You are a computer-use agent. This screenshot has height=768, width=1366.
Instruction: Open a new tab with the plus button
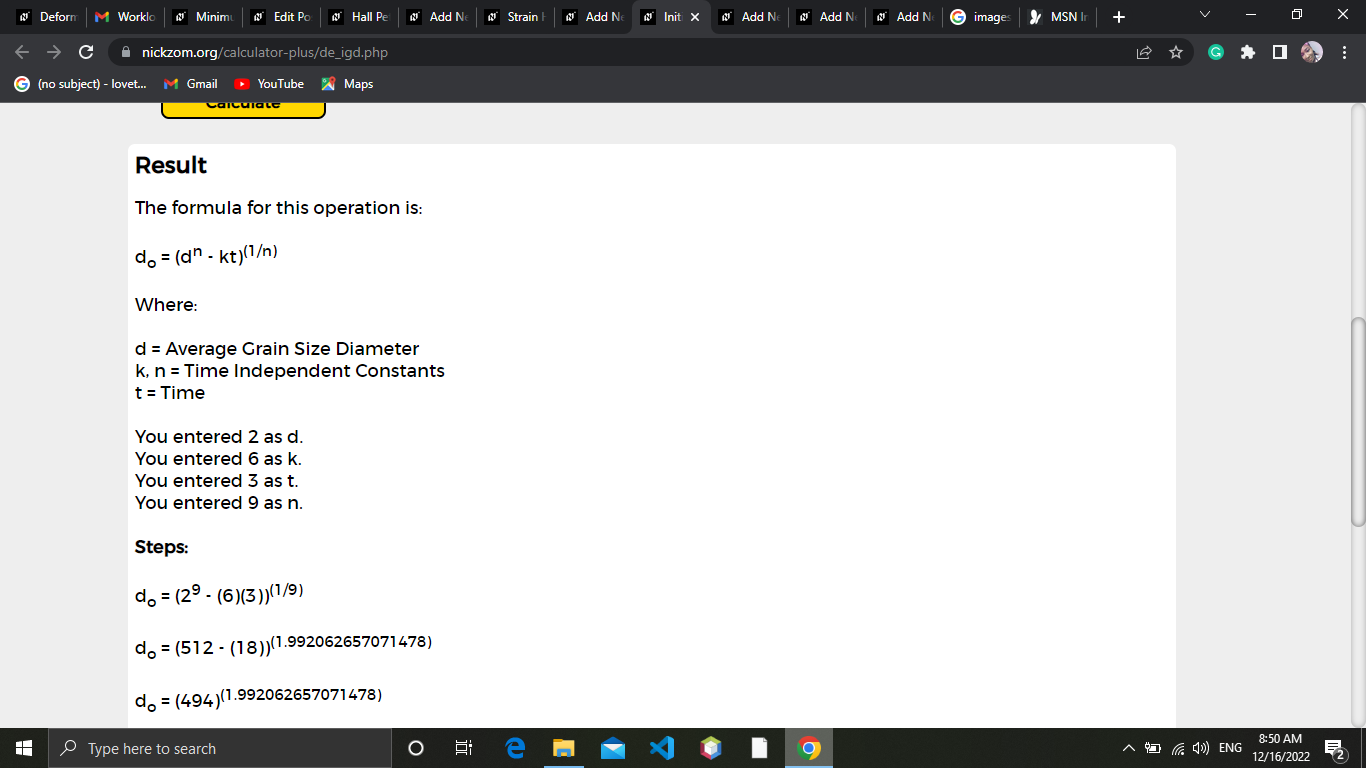tap(1119, 17)
